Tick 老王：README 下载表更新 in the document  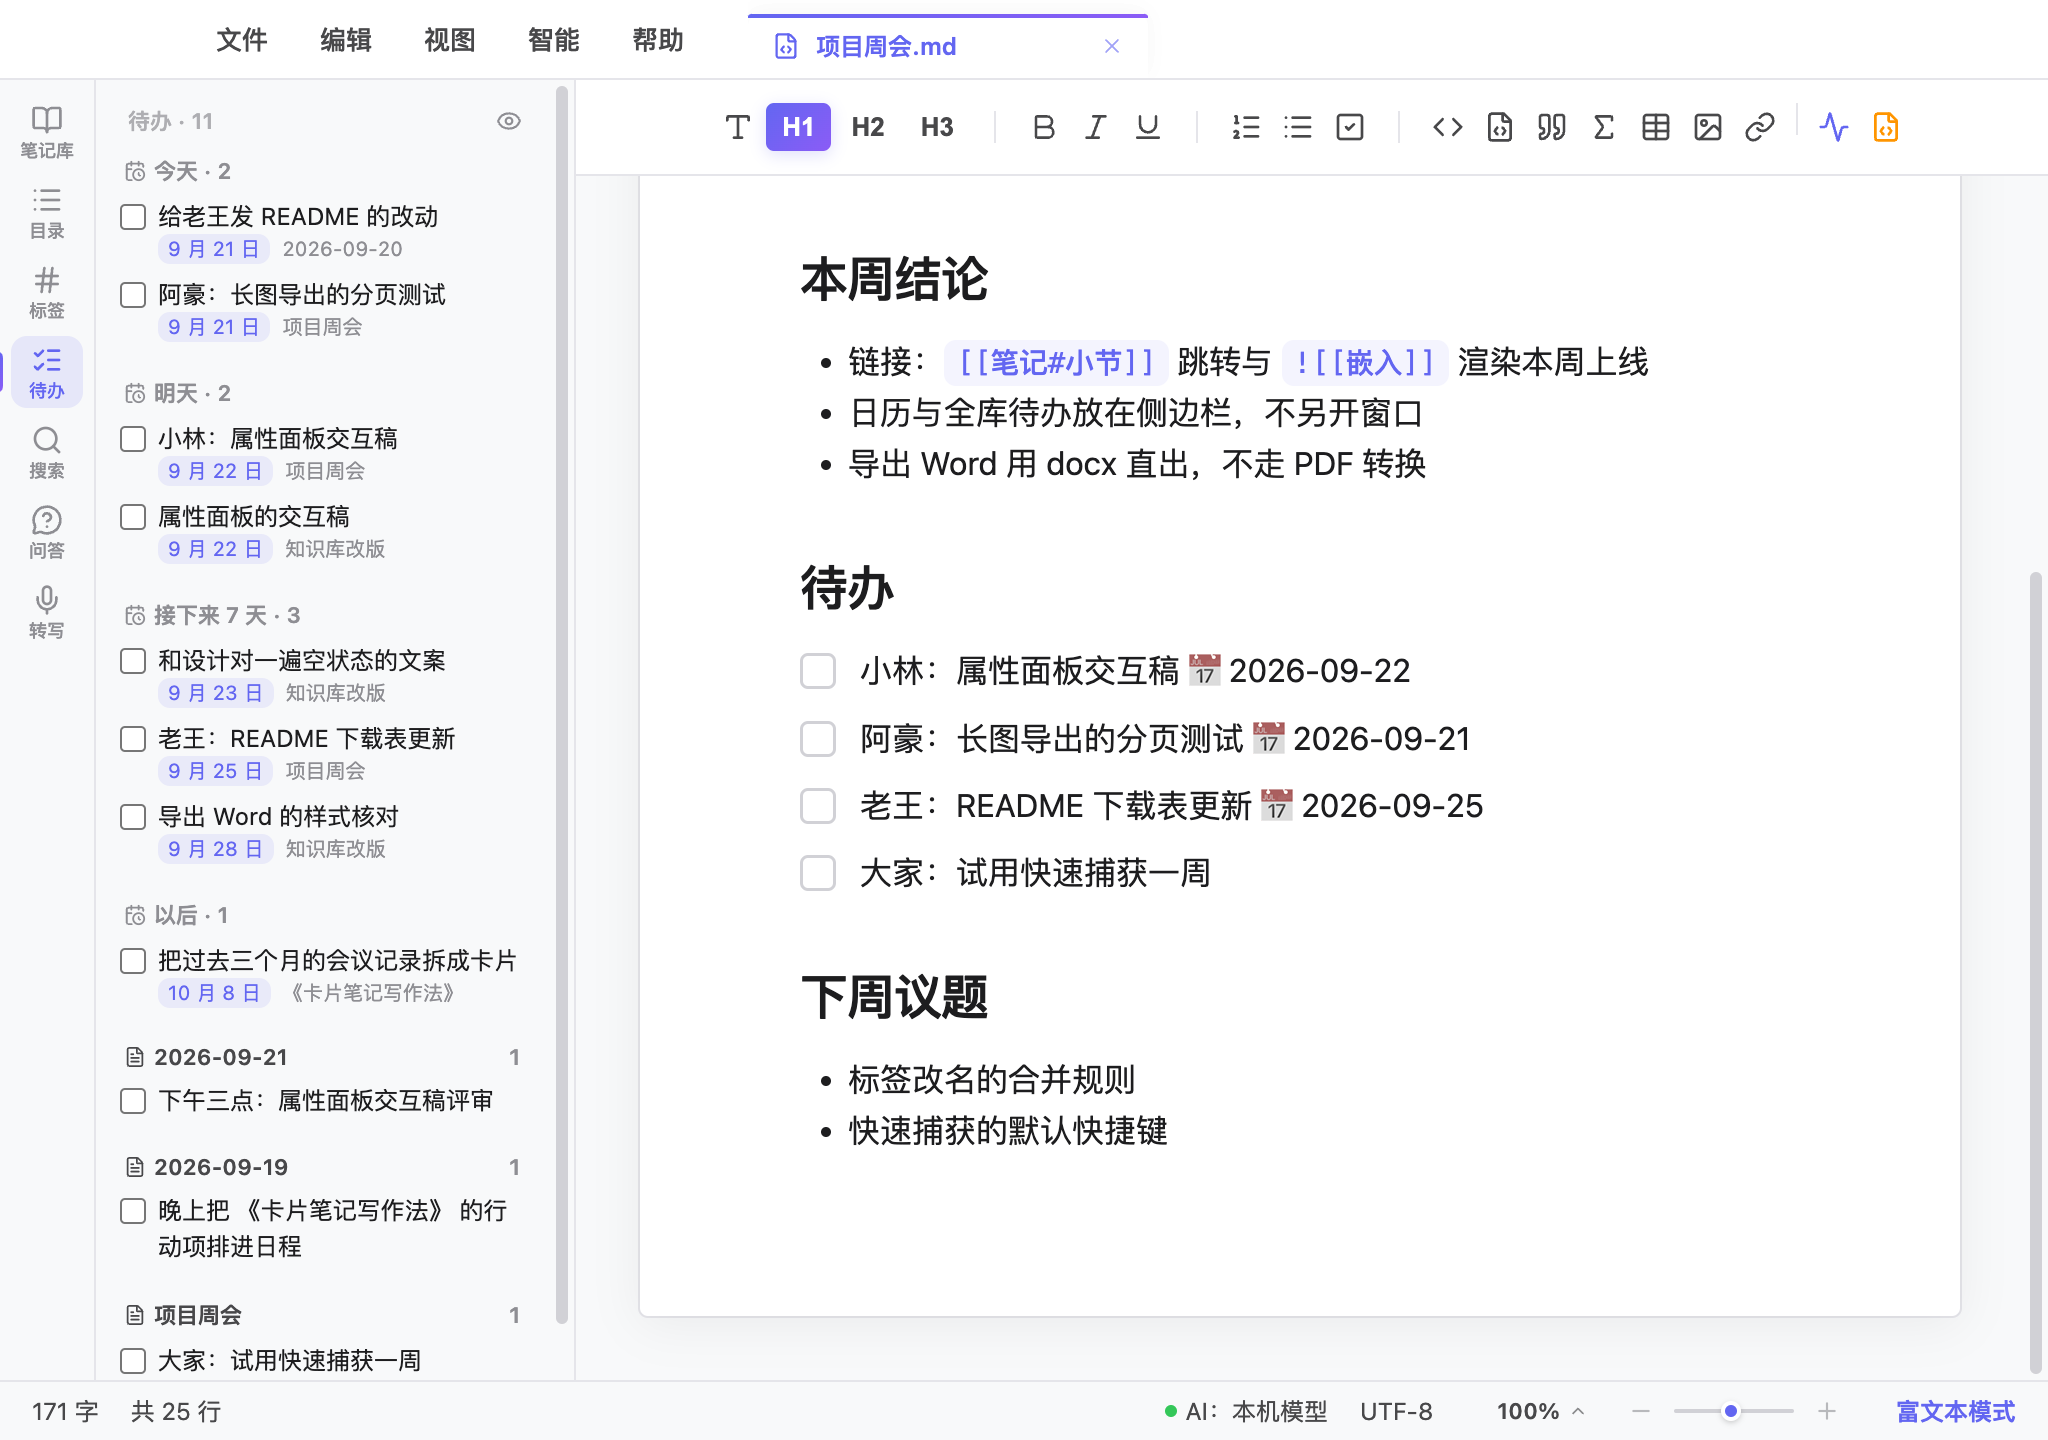[818, 806]
